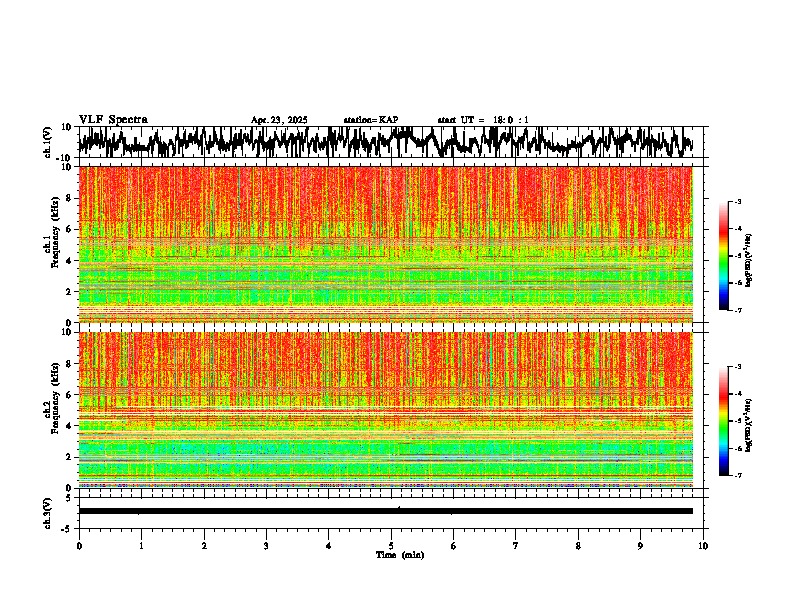The width and height of the screenshot is (792, 612).
Task: Click the ch.1 spectrogram panel
Action: (385, 244)
